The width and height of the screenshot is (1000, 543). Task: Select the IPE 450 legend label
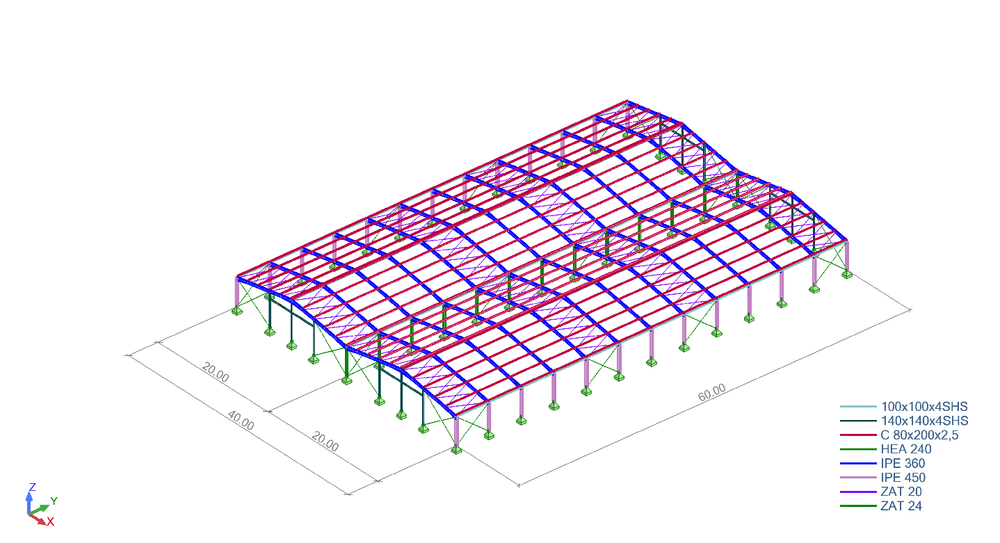902,477
